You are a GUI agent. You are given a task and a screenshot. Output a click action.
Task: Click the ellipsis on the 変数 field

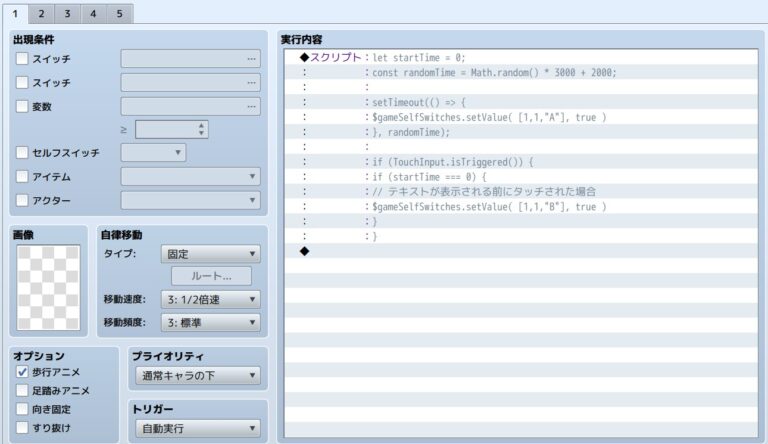[x=251, y=106]
